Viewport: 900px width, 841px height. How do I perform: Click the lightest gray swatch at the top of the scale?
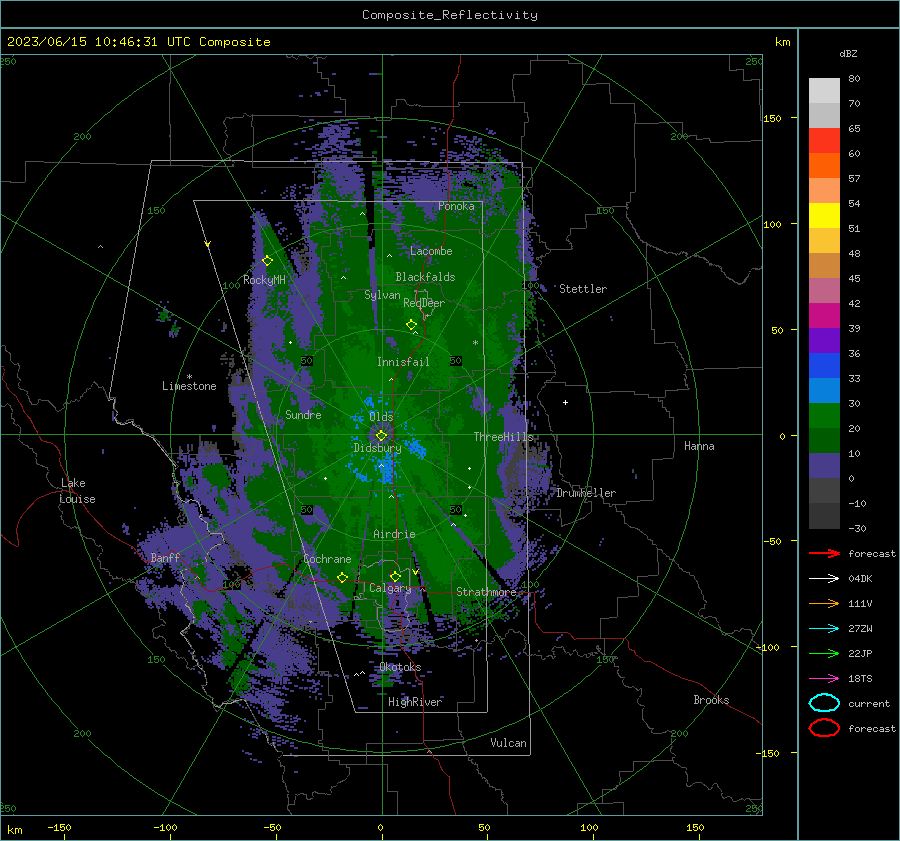824,91
